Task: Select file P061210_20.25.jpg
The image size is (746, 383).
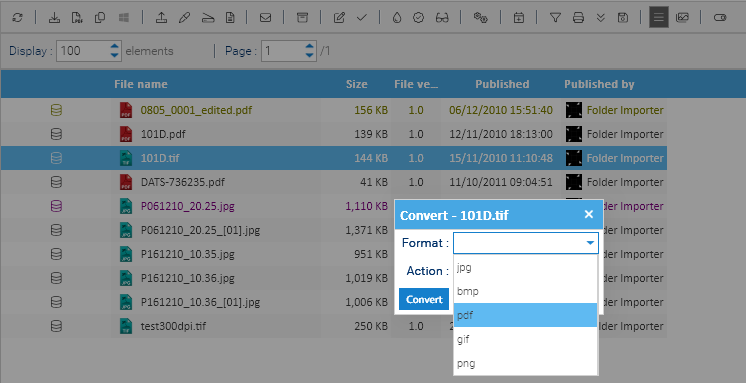Action: [x=187, y=206]
